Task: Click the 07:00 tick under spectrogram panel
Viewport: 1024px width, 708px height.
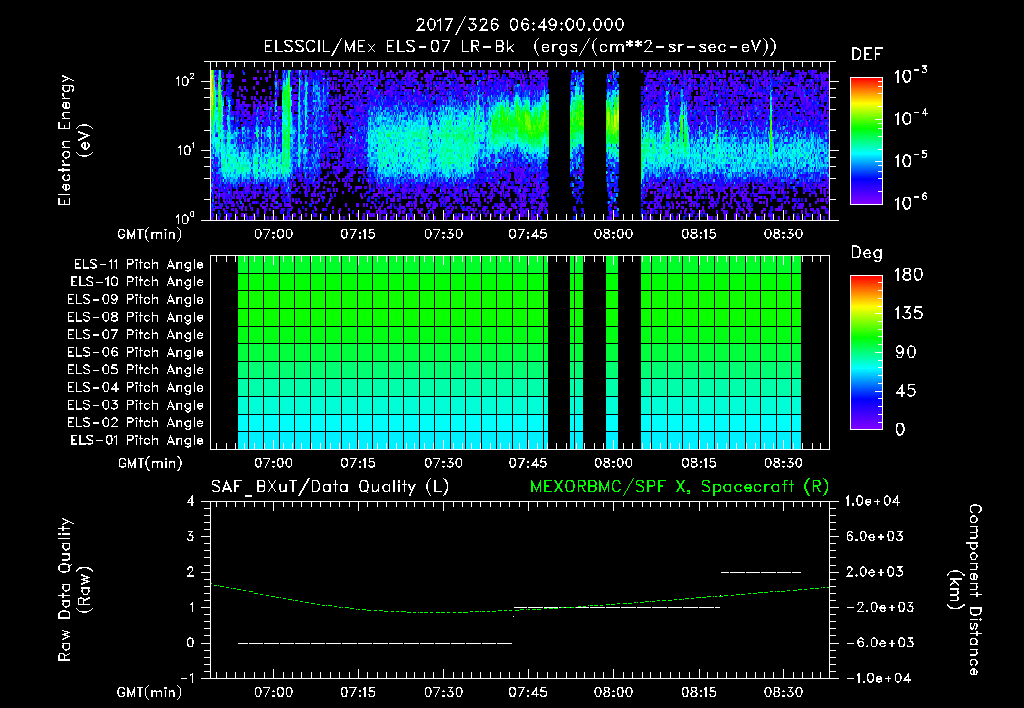Action: click(273, 234)
